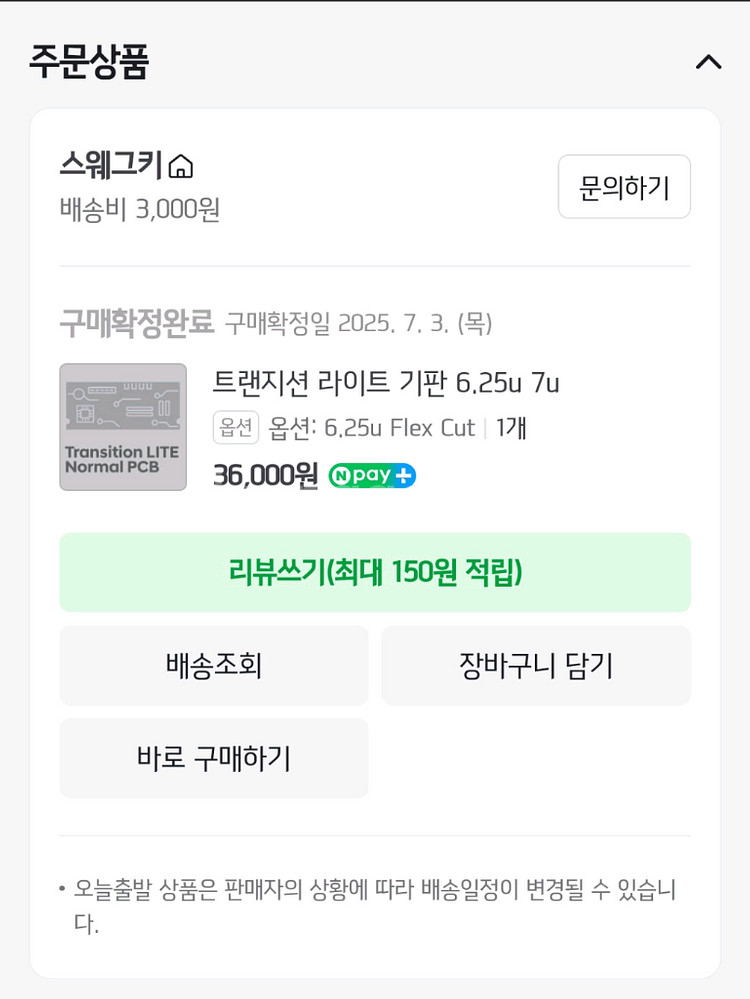
Task: Click the 구매확정일 2025. 7. 3. date text
Action: coord(358,323)
